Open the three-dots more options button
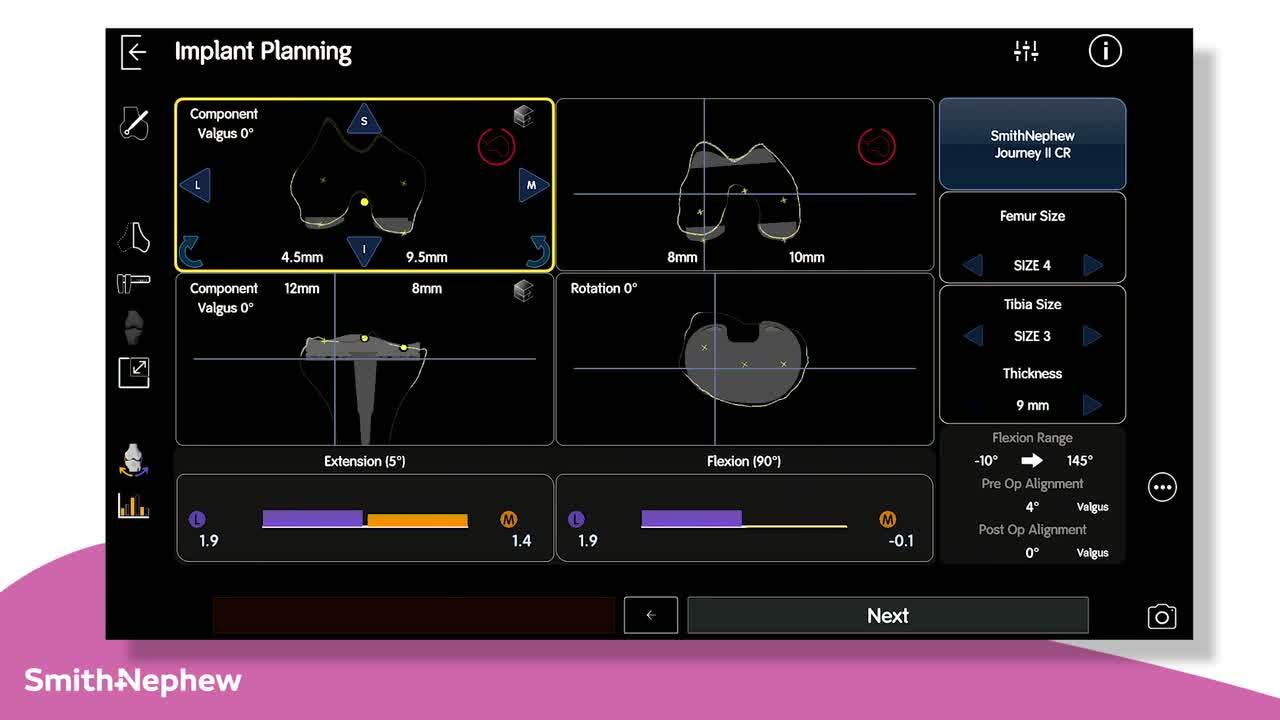This screenshot has width=1280, height=720. click(x=1162, y=488)
